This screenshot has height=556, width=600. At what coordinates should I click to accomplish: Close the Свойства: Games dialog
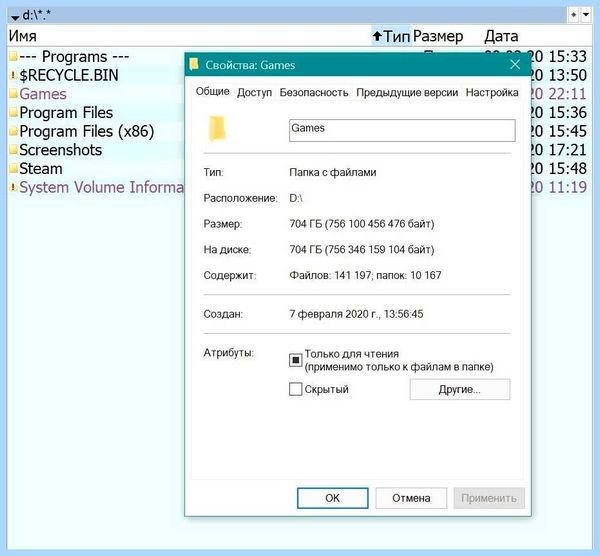click(x=515, y=64)
